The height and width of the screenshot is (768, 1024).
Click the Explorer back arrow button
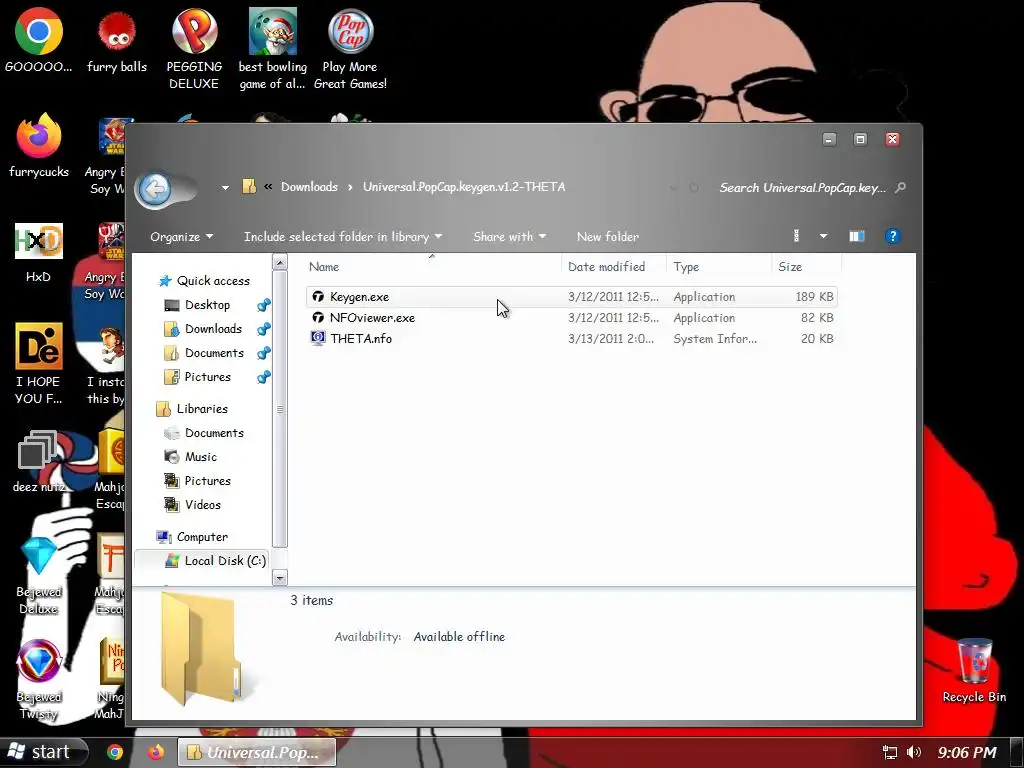[155, 189]
